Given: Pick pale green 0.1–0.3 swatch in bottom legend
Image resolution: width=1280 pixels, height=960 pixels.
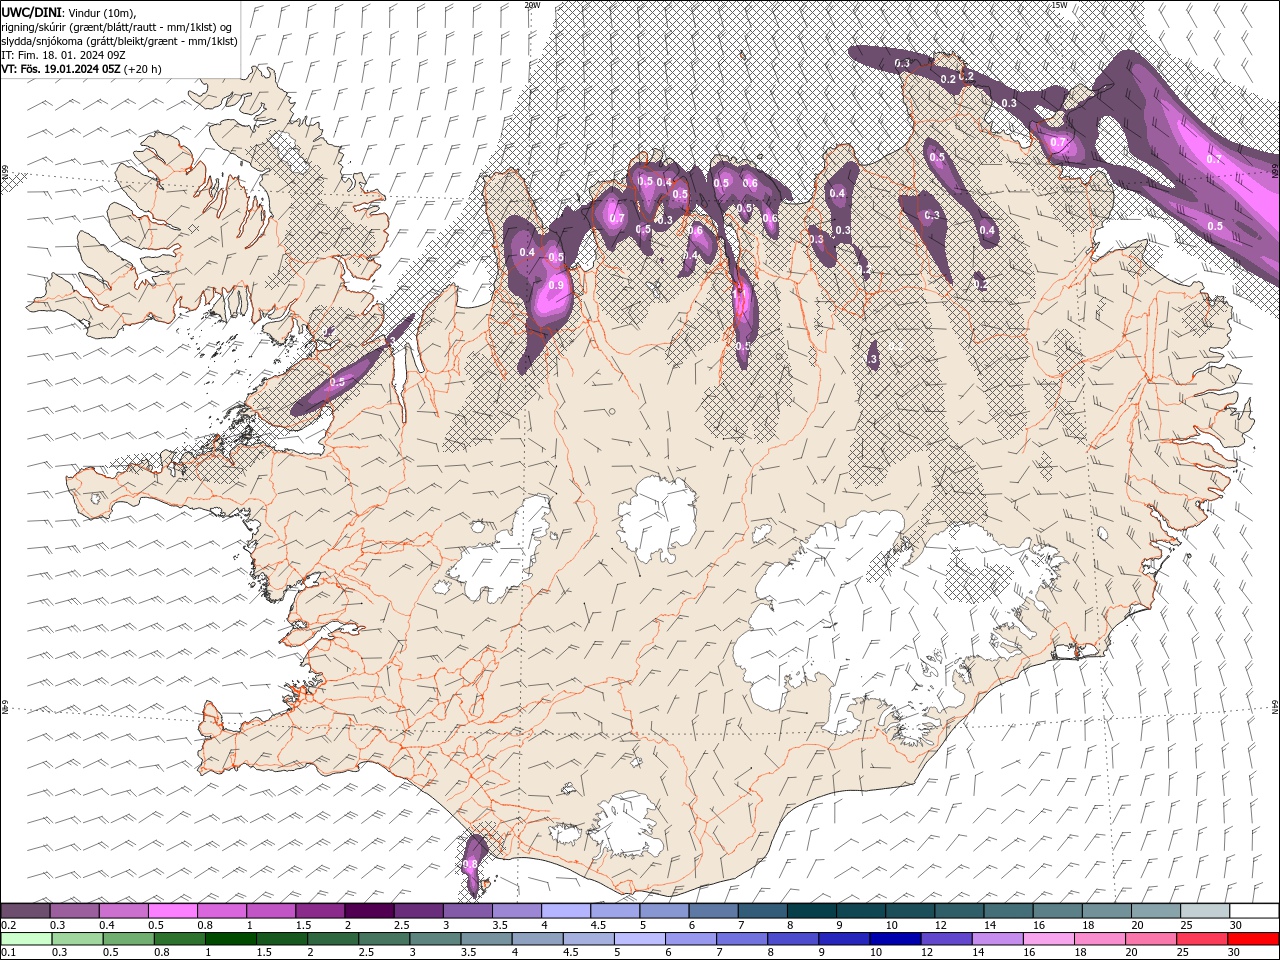Looking at the screenshot, I should [26, 939].
